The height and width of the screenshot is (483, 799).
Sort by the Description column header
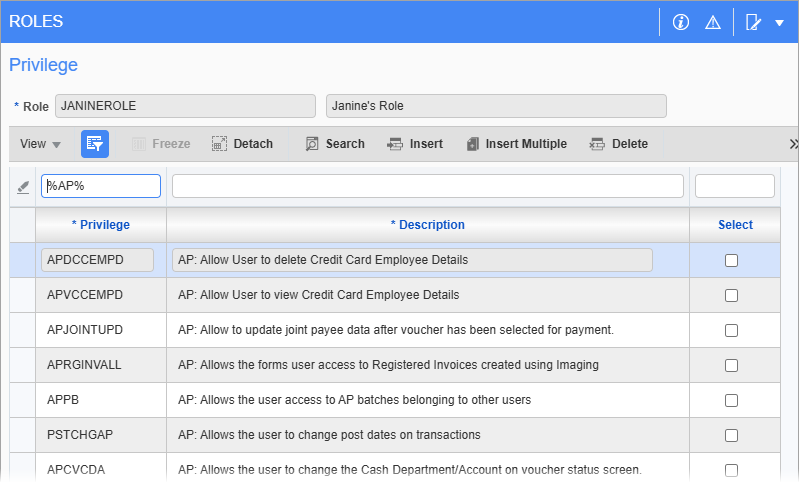tap(428, 225)
